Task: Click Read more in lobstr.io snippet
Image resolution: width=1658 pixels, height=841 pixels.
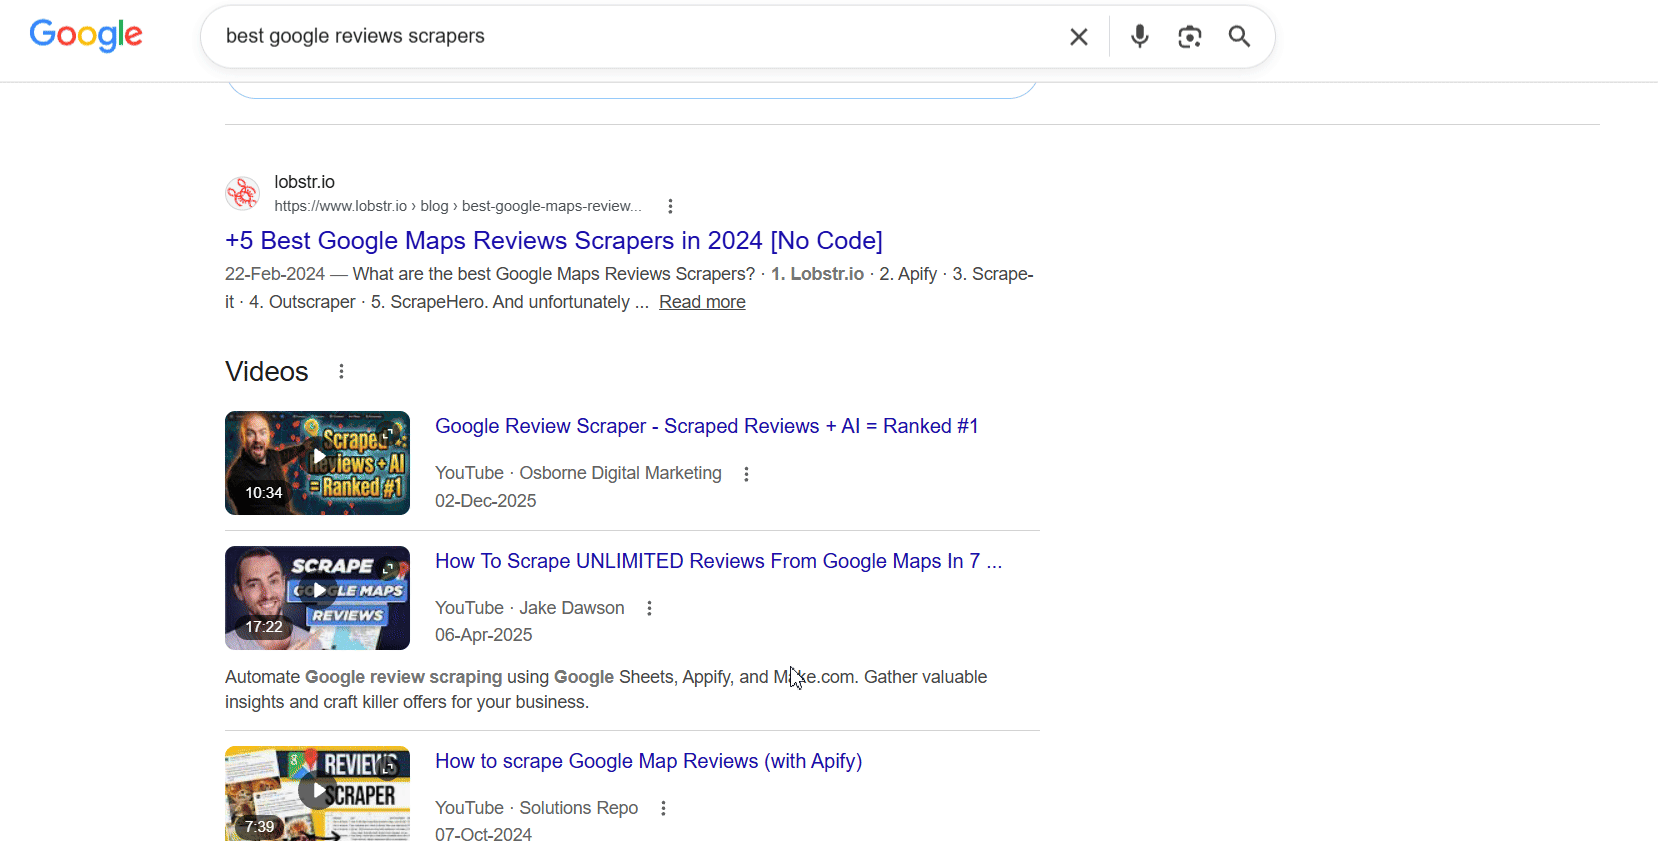Action: pos(702,302)
